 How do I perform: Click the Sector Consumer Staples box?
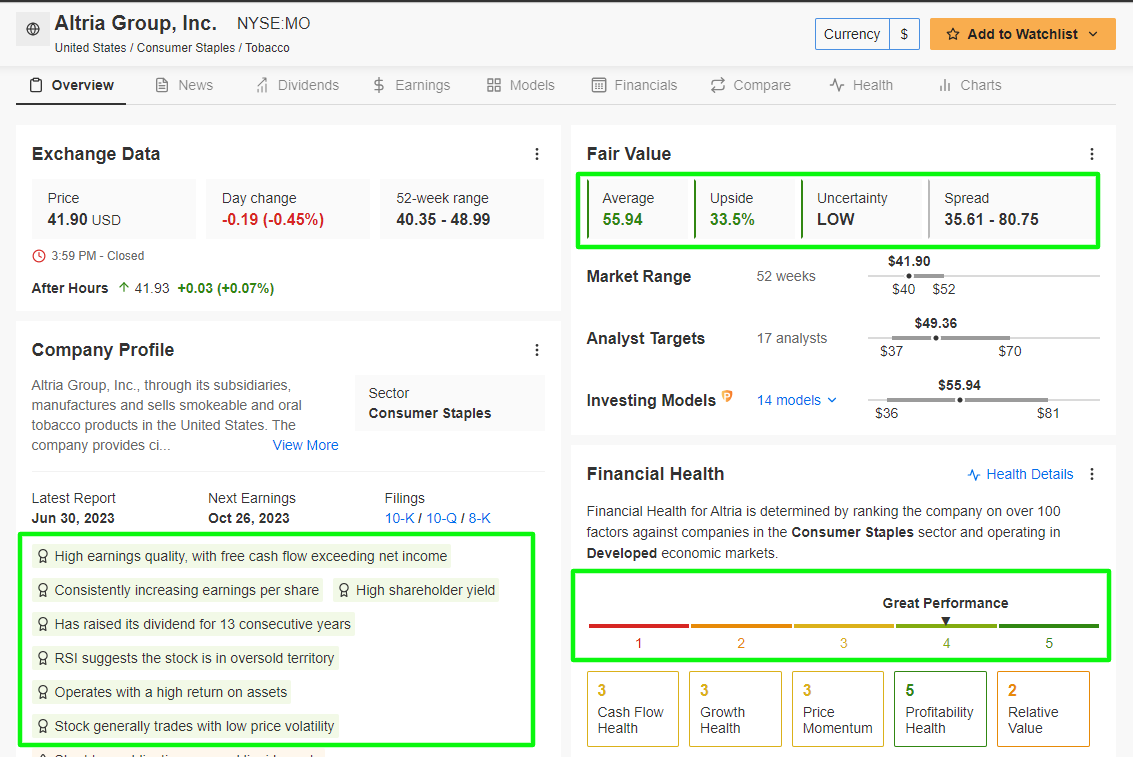pyautogui.click(x=449, y=403)
